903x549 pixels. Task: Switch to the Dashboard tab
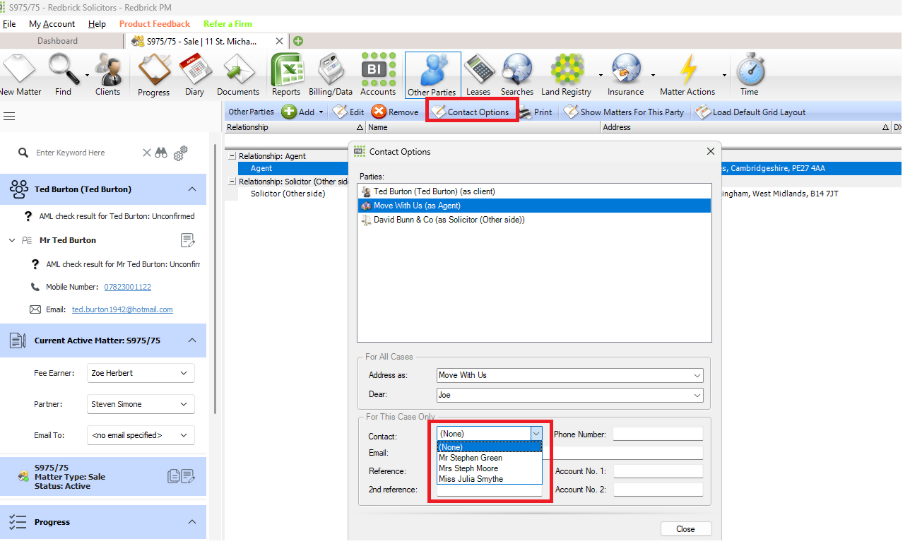[57, 41]
